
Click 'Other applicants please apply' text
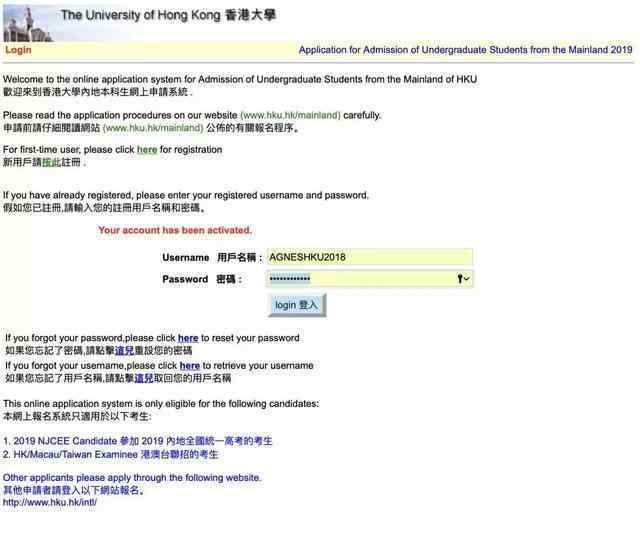point(132,477)
